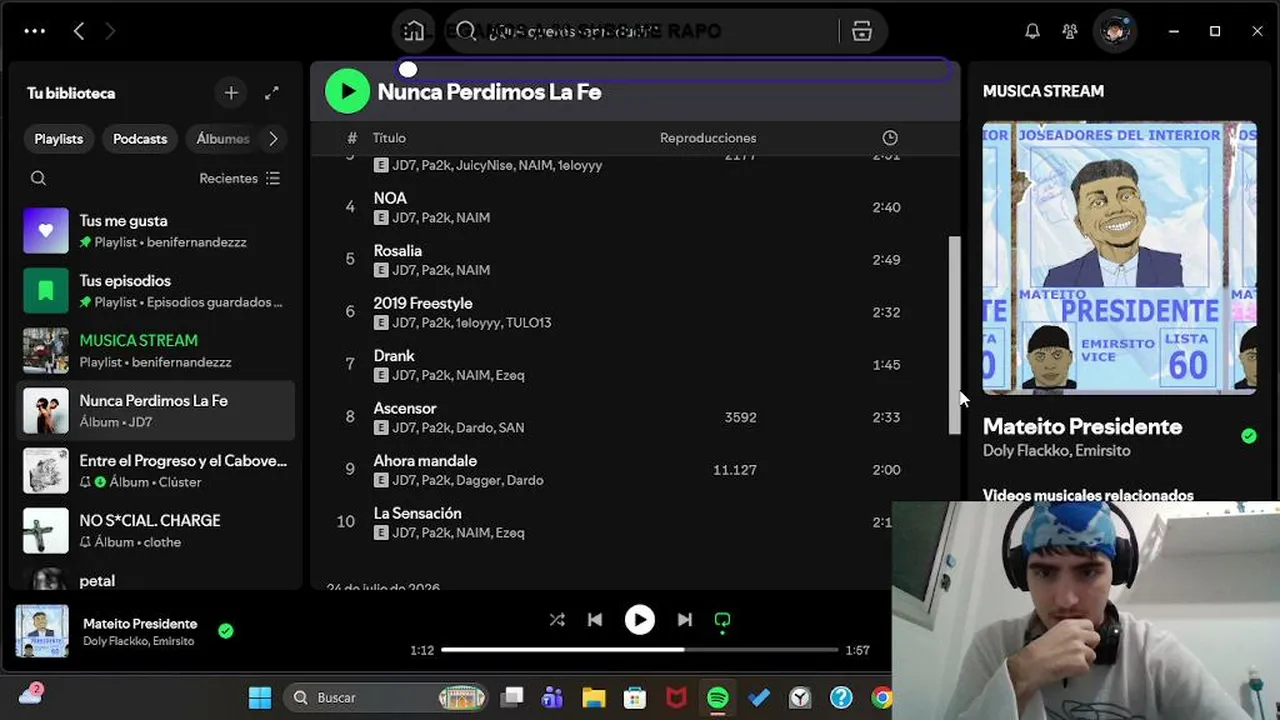
Task: Open Mateito Presidente title in right panel
Action: [1082, 427]
